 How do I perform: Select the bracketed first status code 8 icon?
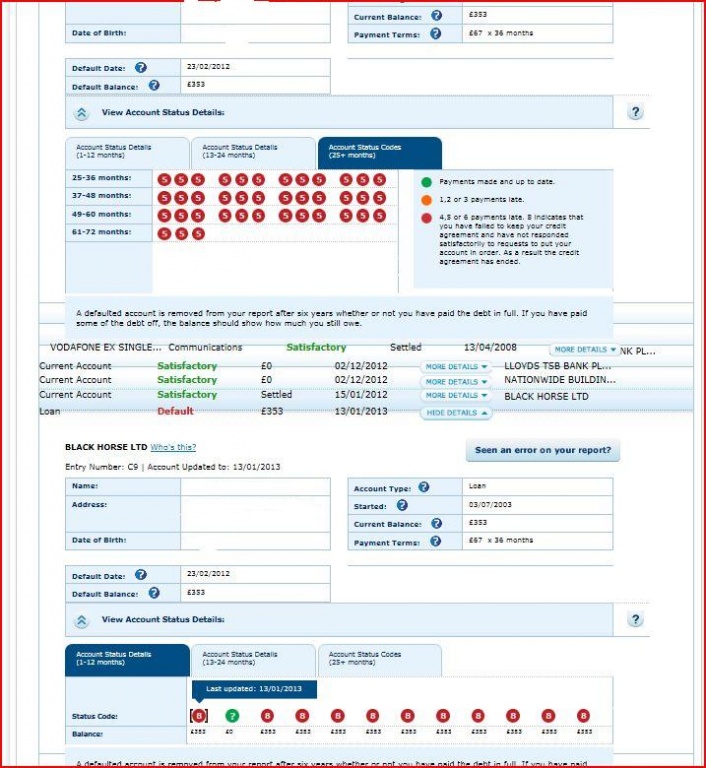(199, 716)
